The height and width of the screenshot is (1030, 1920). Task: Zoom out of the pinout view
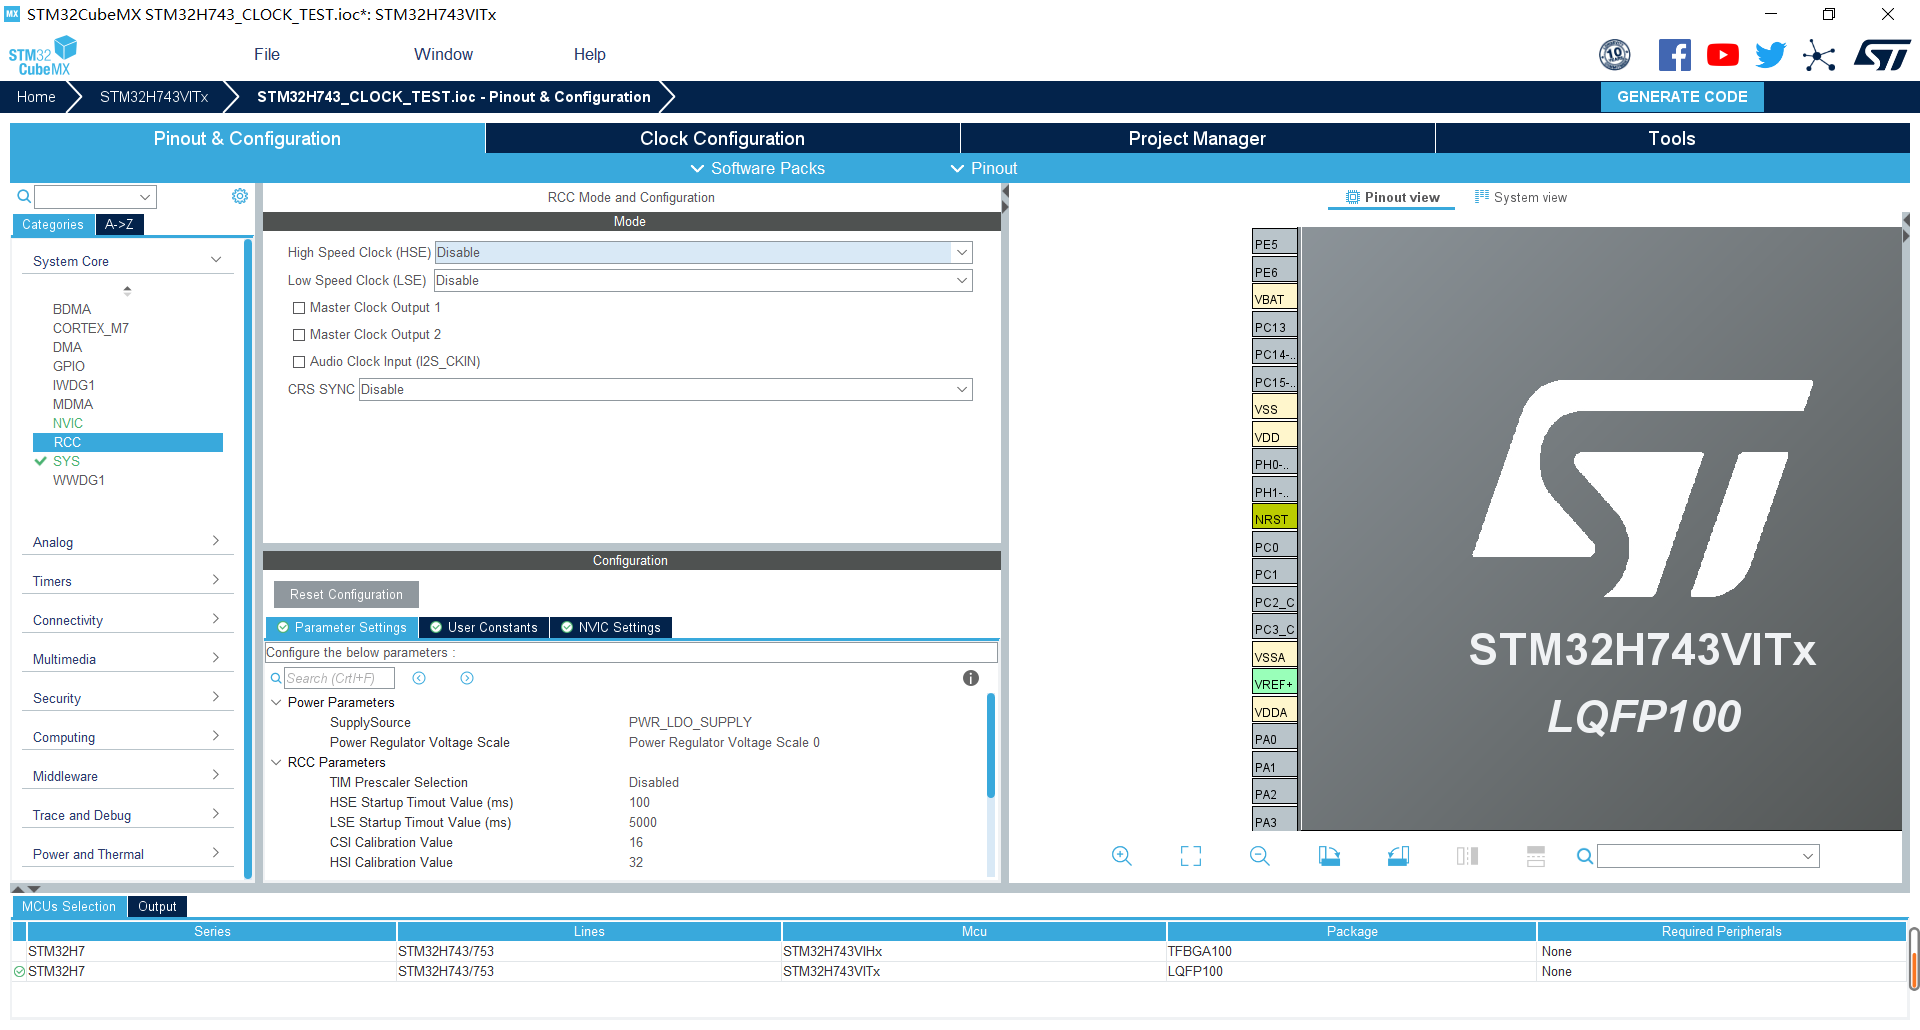tap(1260, 856)
